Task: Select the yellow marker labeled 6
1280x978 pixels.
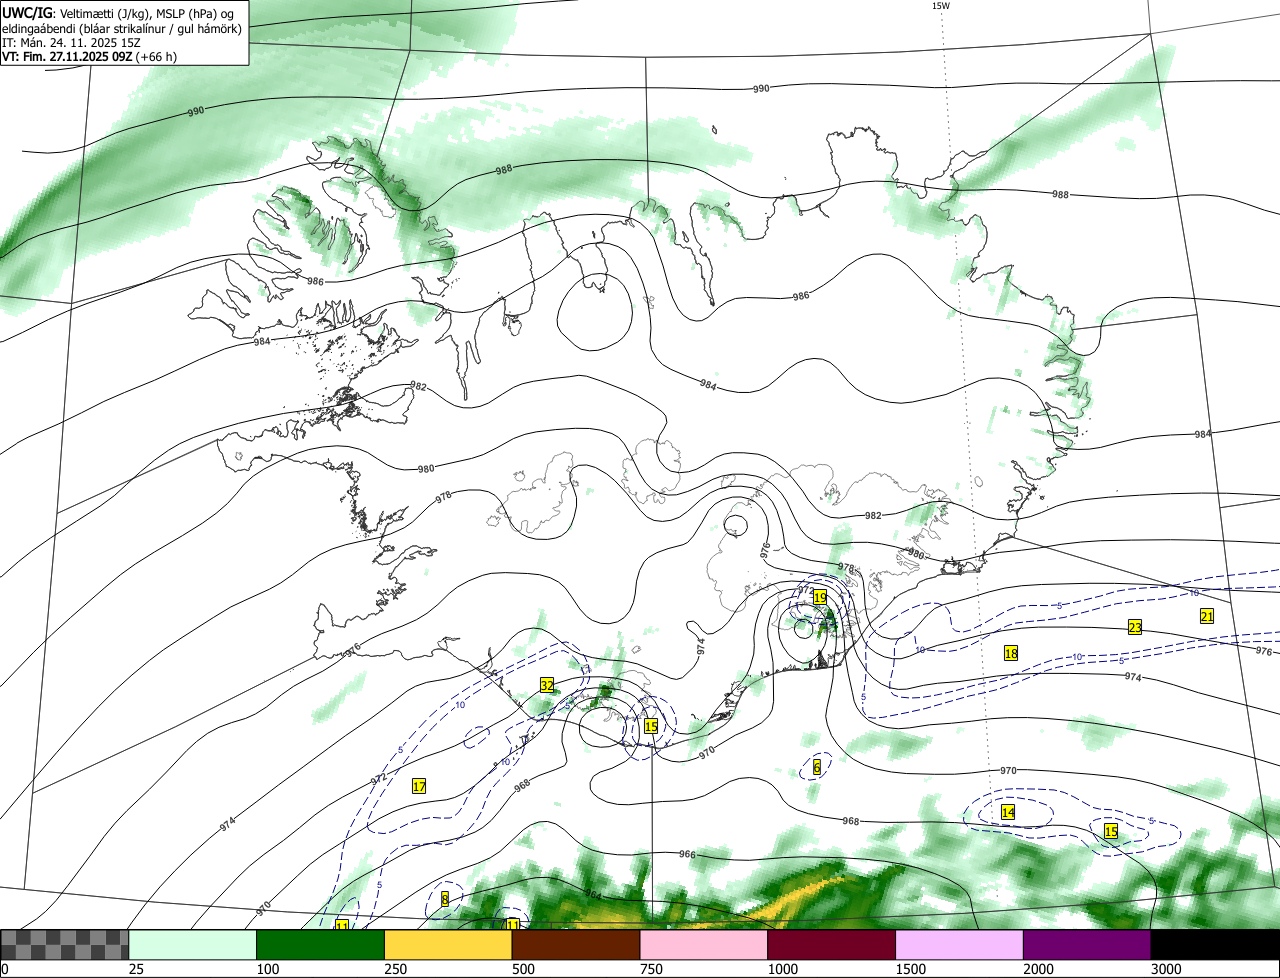Action: tap(817, 767)
